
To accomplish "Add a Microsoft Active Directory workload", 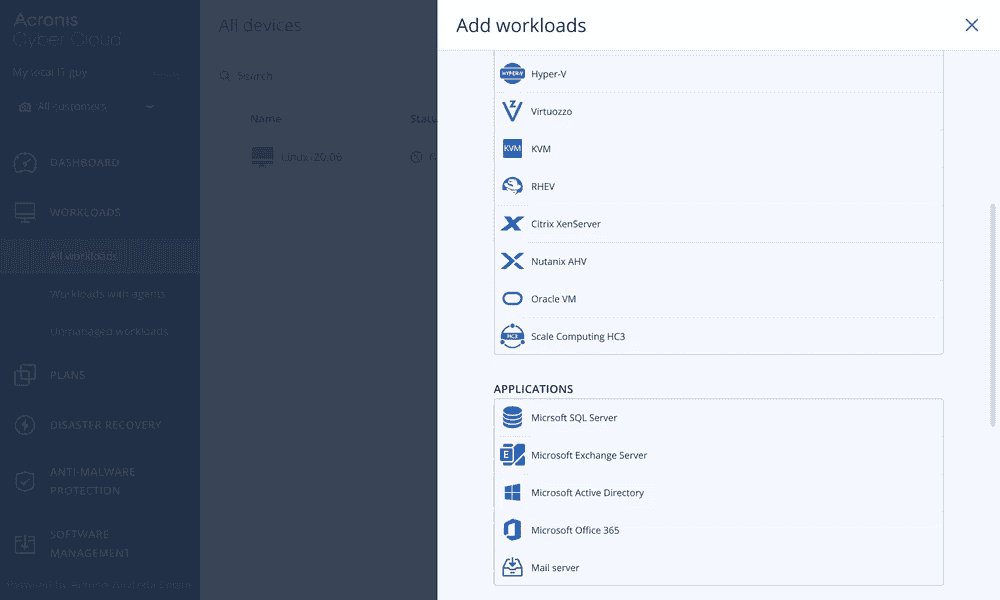I will [587, 493].
